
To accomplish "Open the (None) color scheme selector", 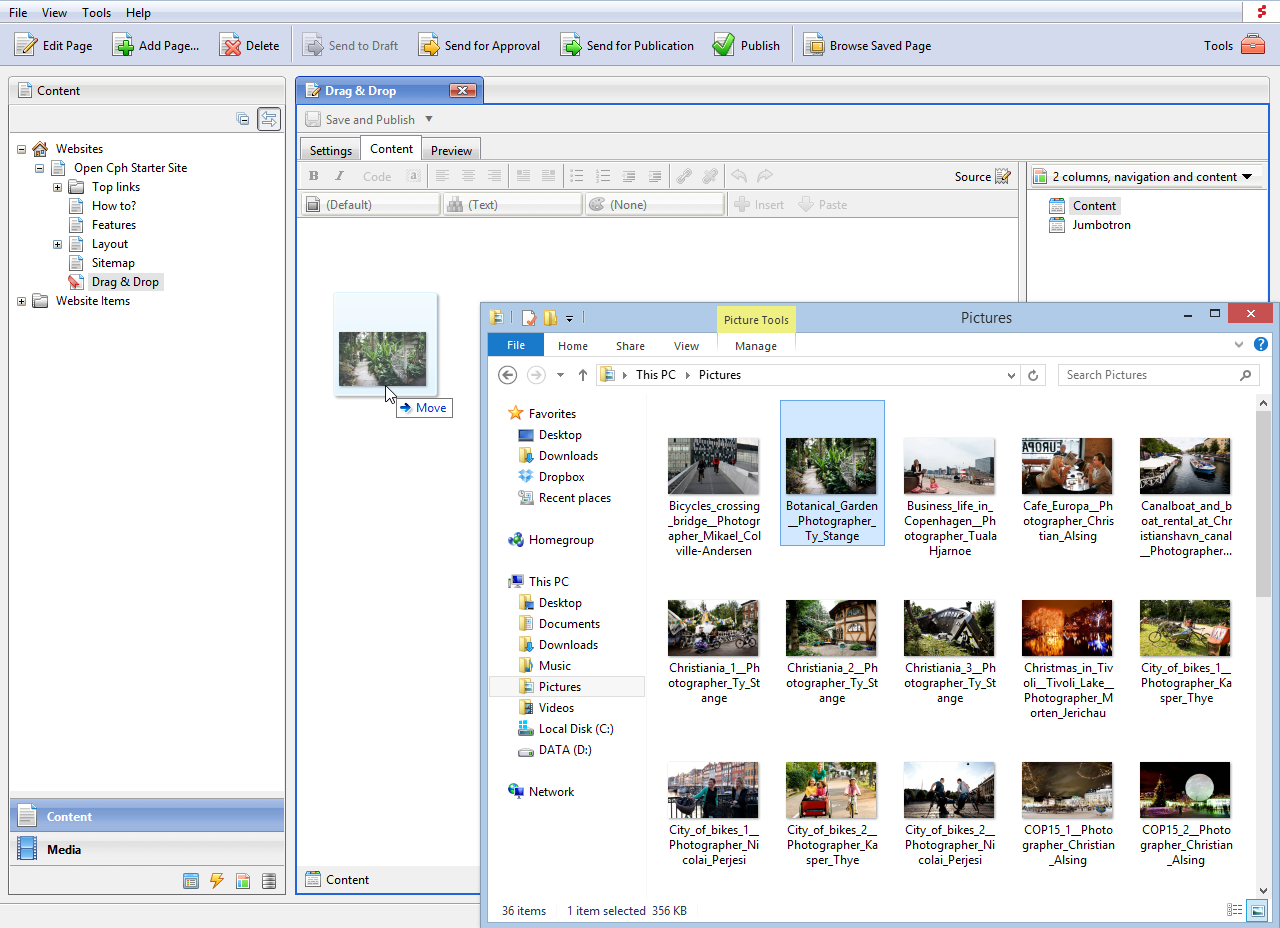I will point(655,204).
